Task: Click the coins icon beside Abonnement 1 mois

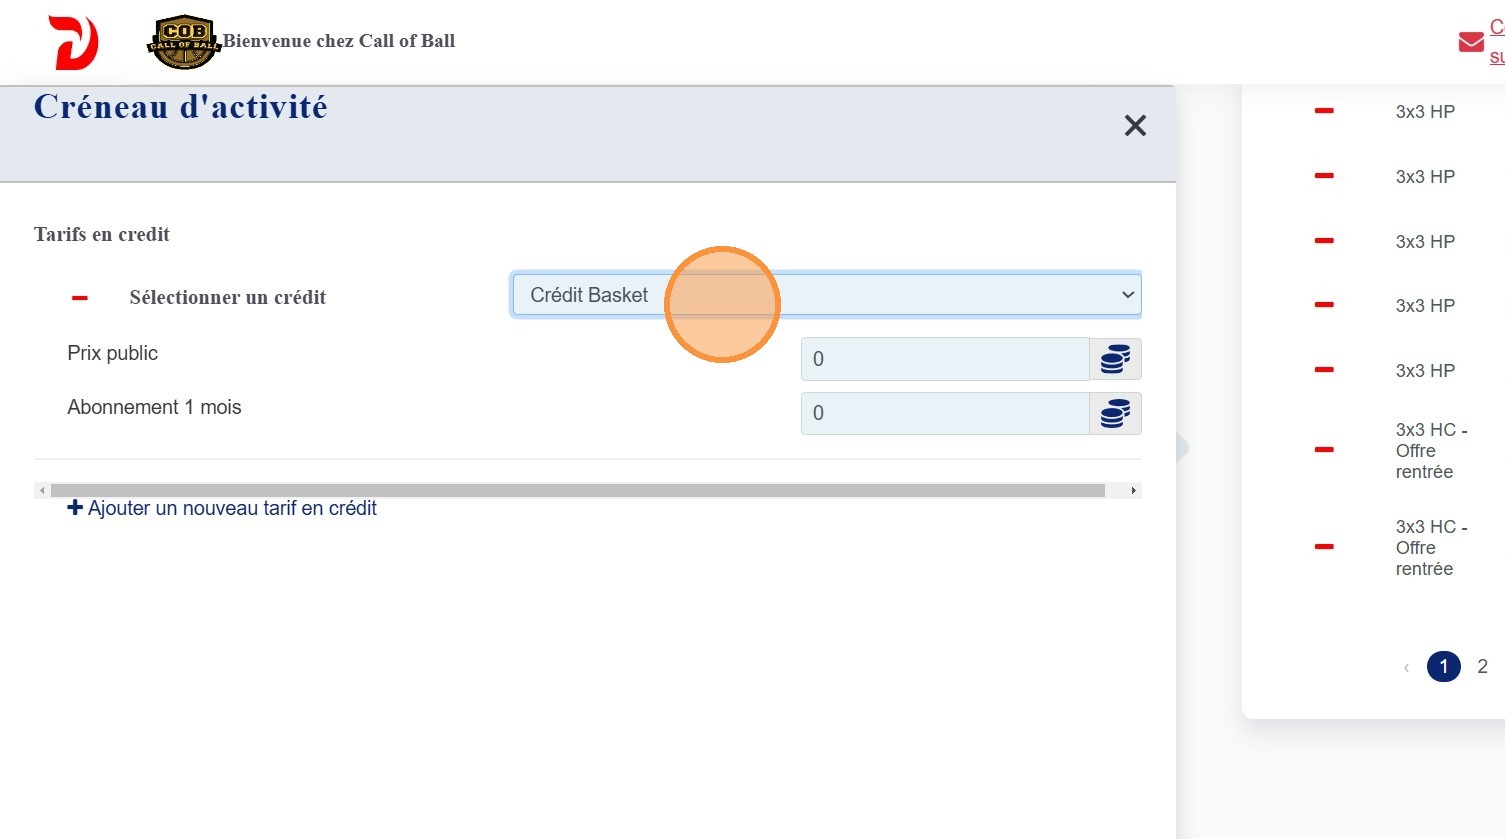Action: click(1115, 413)
